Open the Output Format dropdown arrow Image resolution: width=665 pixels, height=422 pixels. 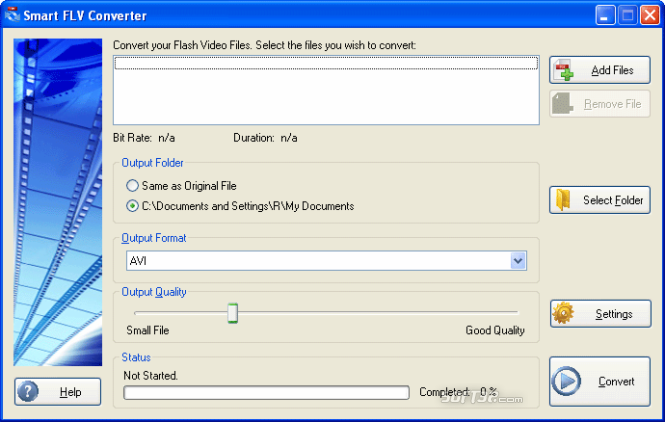tap(518, 261)
